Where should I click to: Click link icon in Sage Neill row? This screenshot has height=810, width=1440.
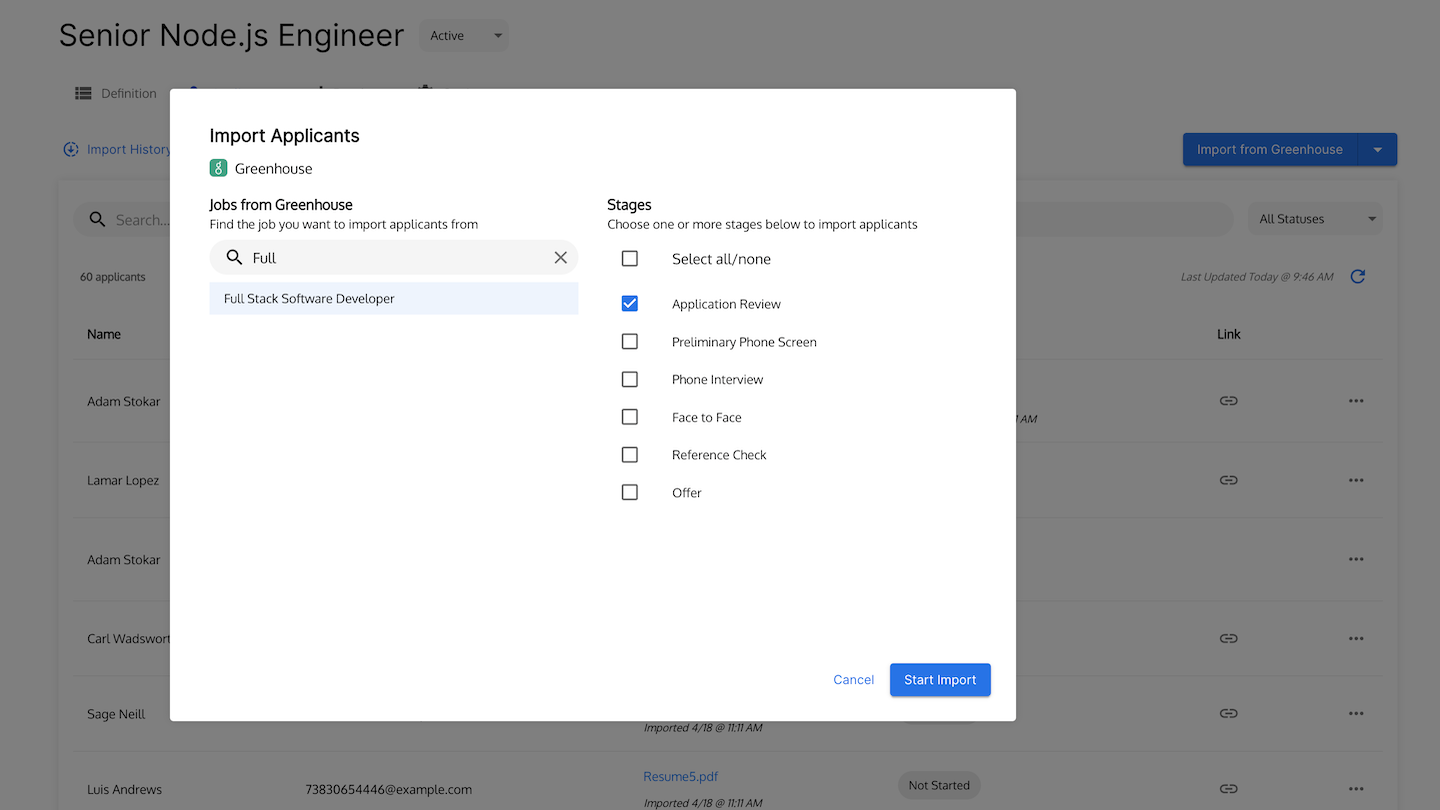pyautogui.click(x=1228, y=714)
